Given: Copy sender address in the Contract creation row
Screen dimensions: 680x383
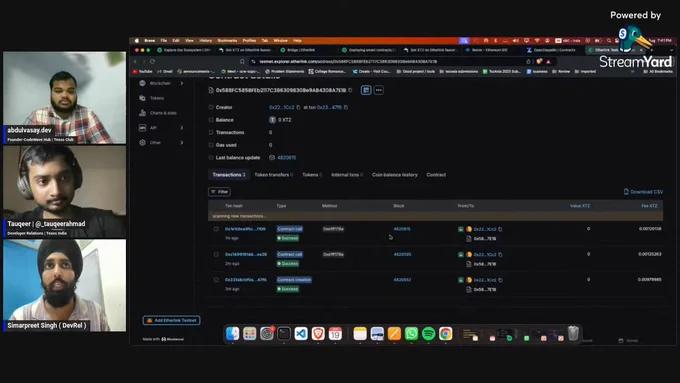Looking at the screenshot, I should (500, 280).
